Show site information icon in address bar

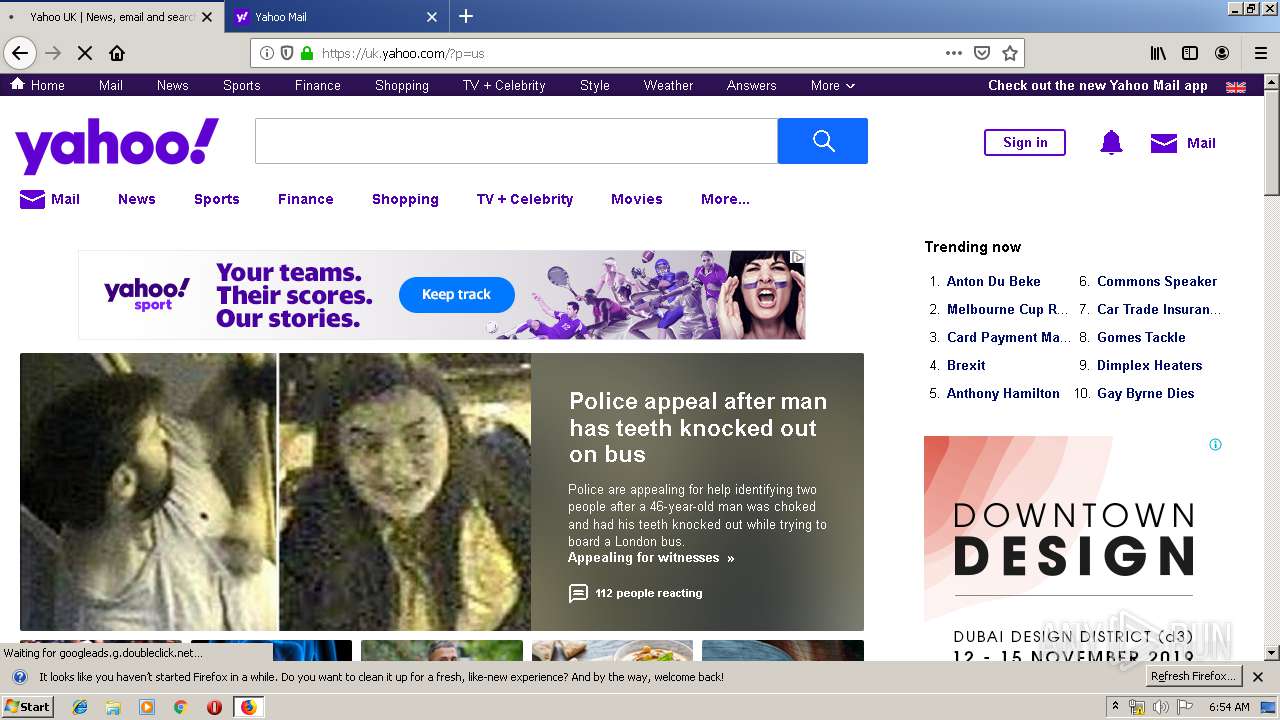[267, 53]
